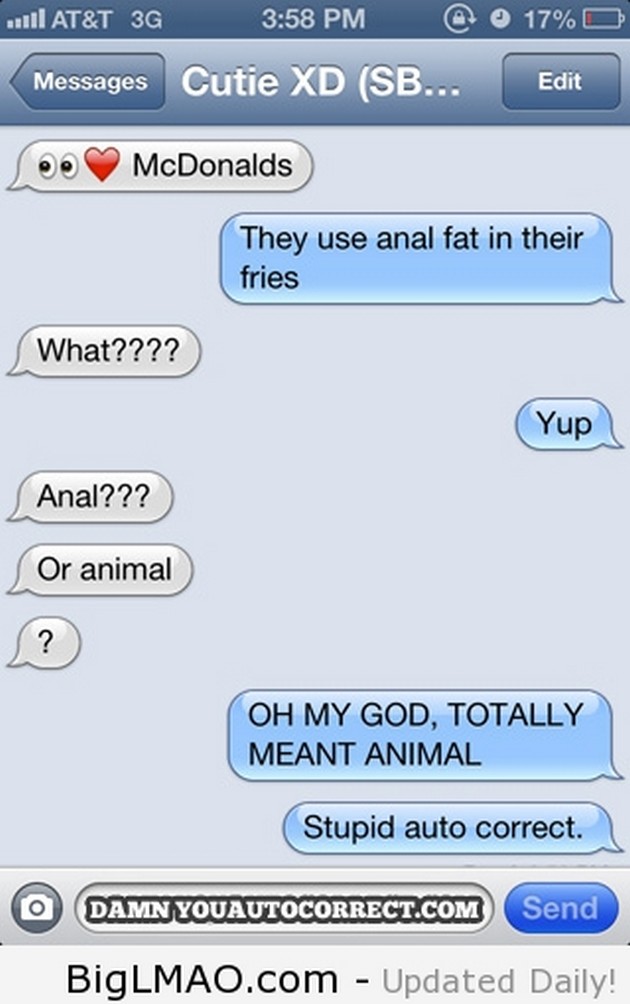Tap the alarm clock icon in status bar
This screenshot has height=1004, width=630.
tap(500, 19)
